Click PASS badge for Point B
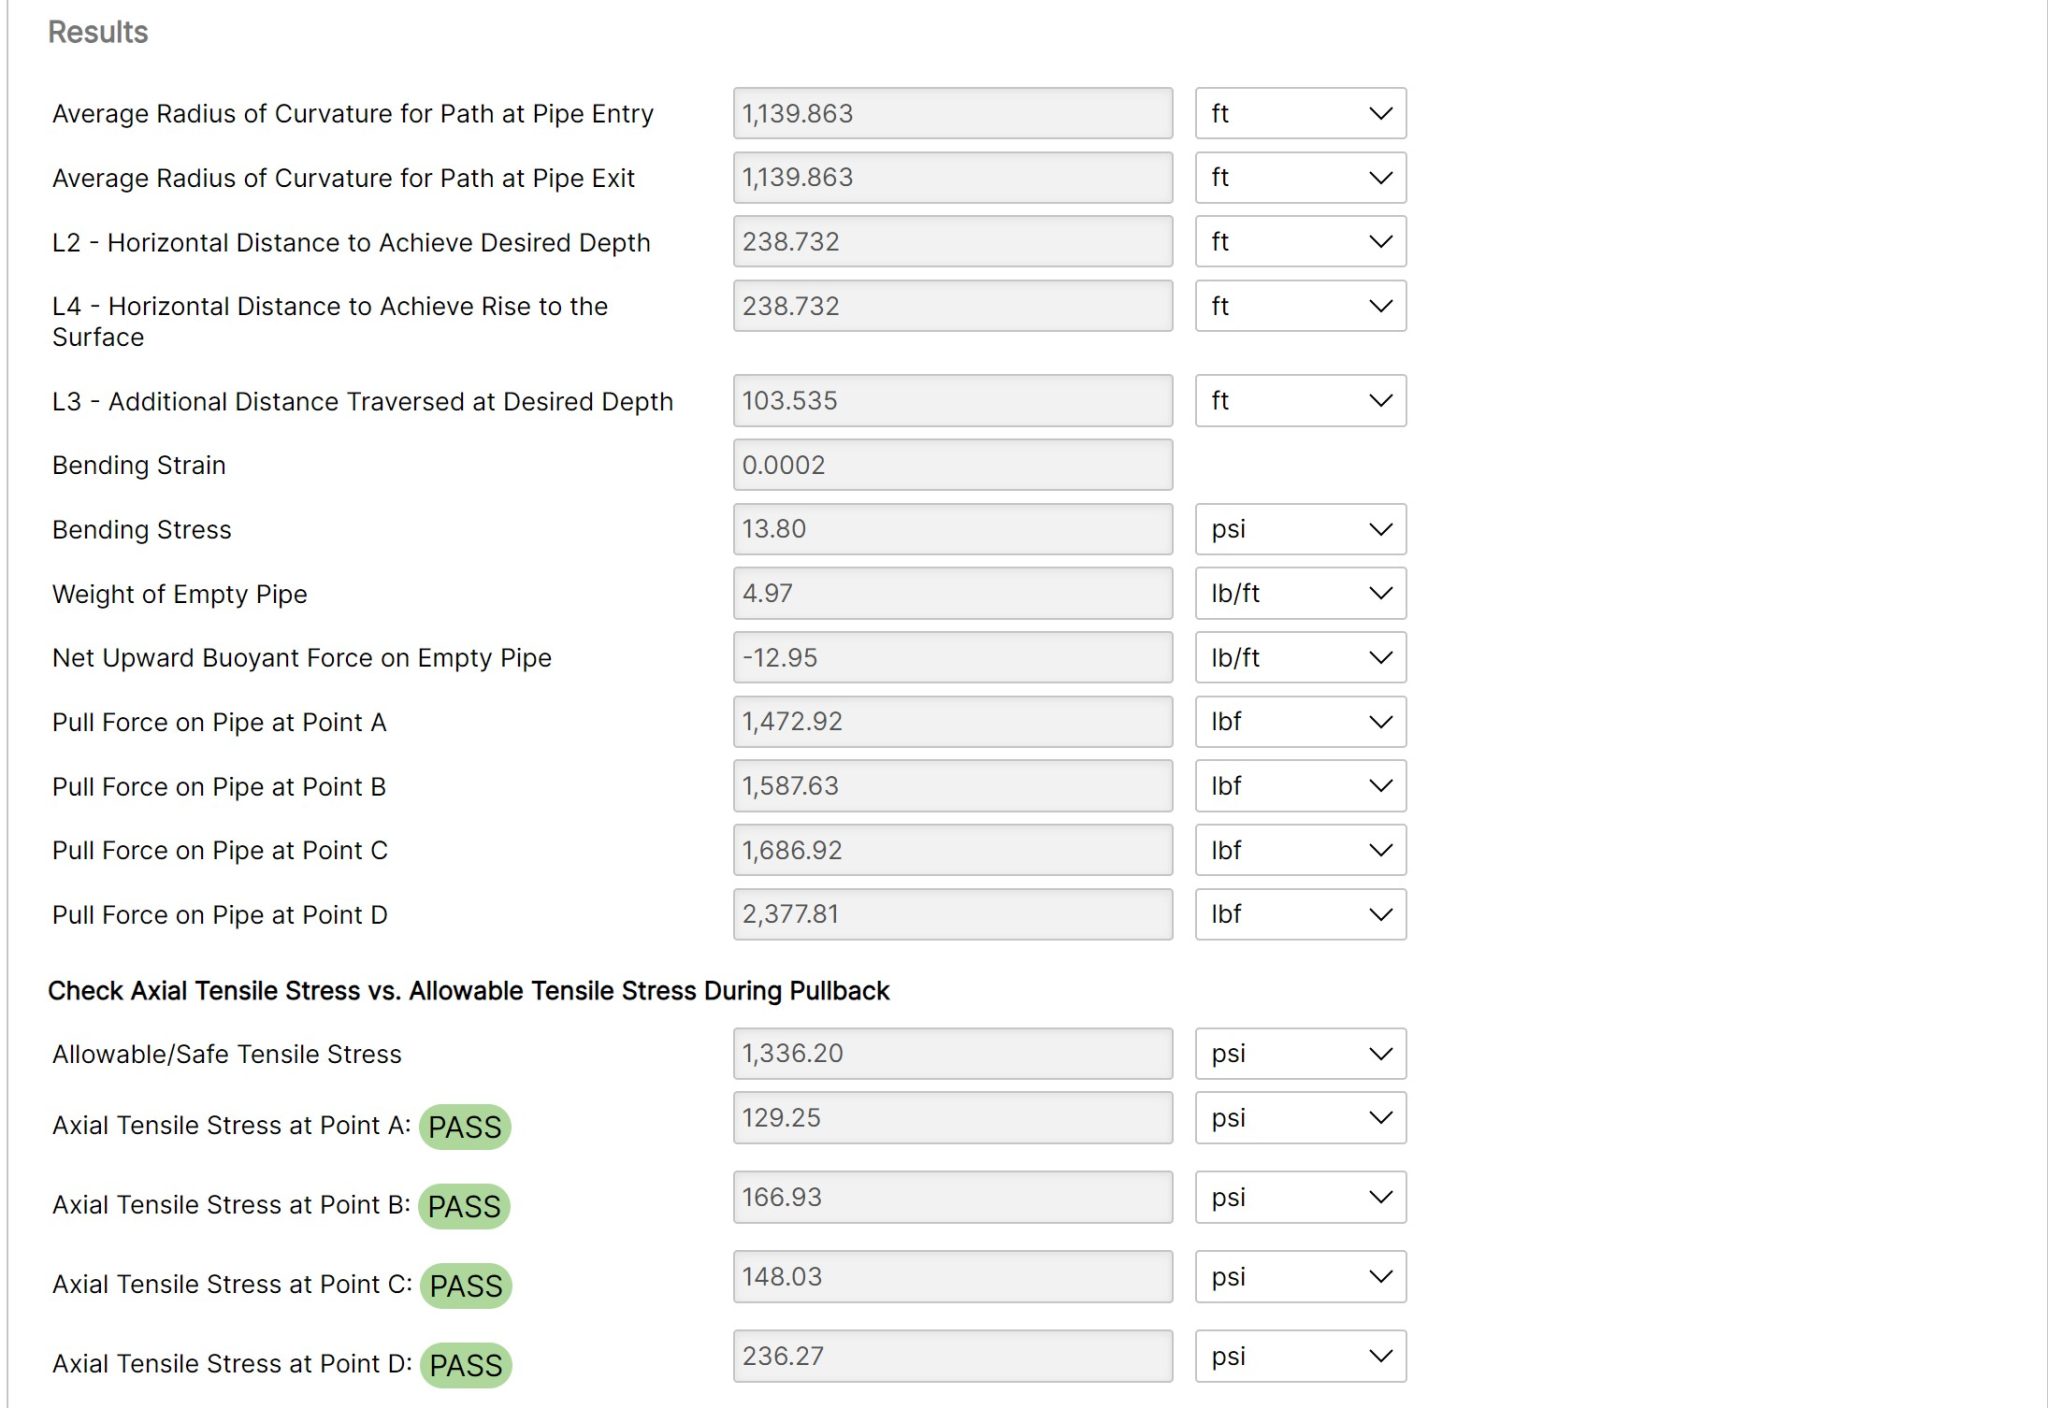This screenshot has height=1408, width=2048. coord(465,1206)
